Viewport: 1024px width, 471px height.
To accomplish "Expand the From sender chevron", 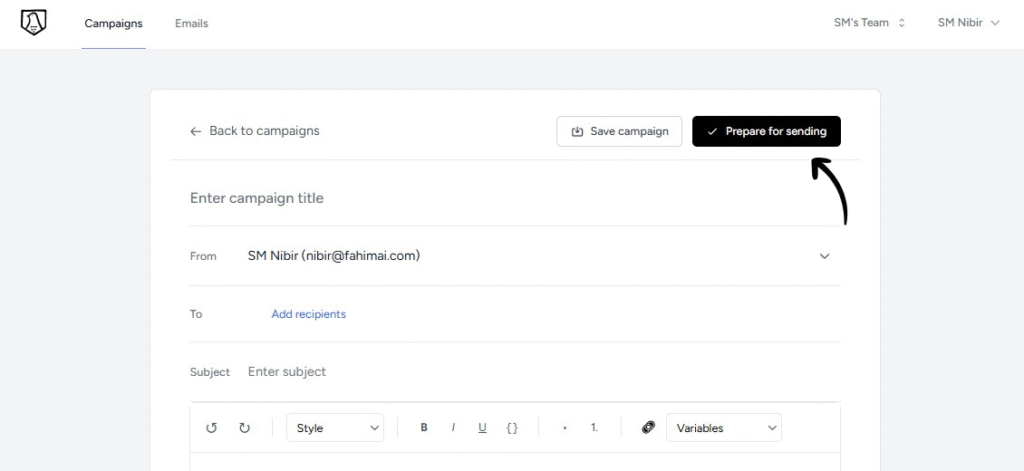I will click(x=824, y=256).
